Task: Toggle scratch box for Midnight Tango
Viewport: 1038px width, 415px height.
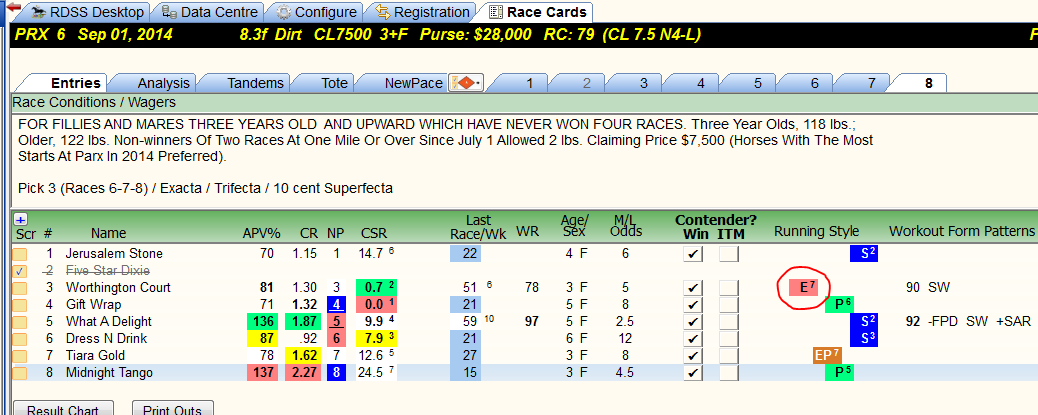Action: (x=21, y=373)
